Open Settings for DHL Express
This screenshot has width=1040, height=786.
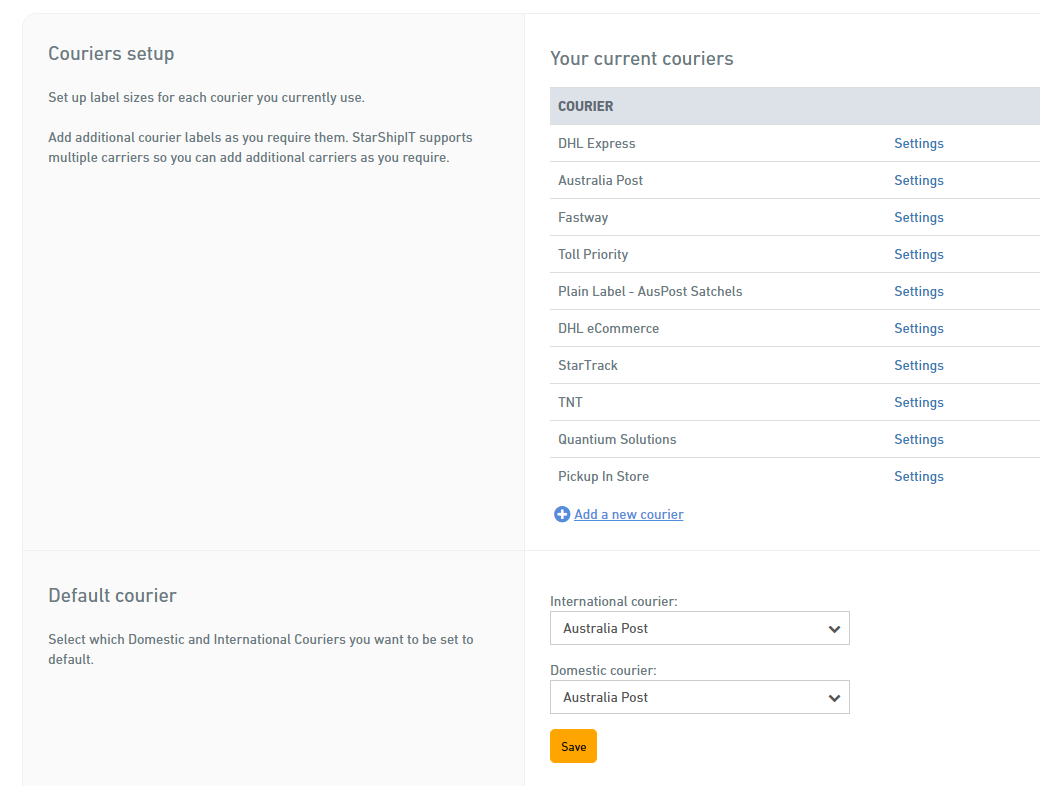[918, 143]
